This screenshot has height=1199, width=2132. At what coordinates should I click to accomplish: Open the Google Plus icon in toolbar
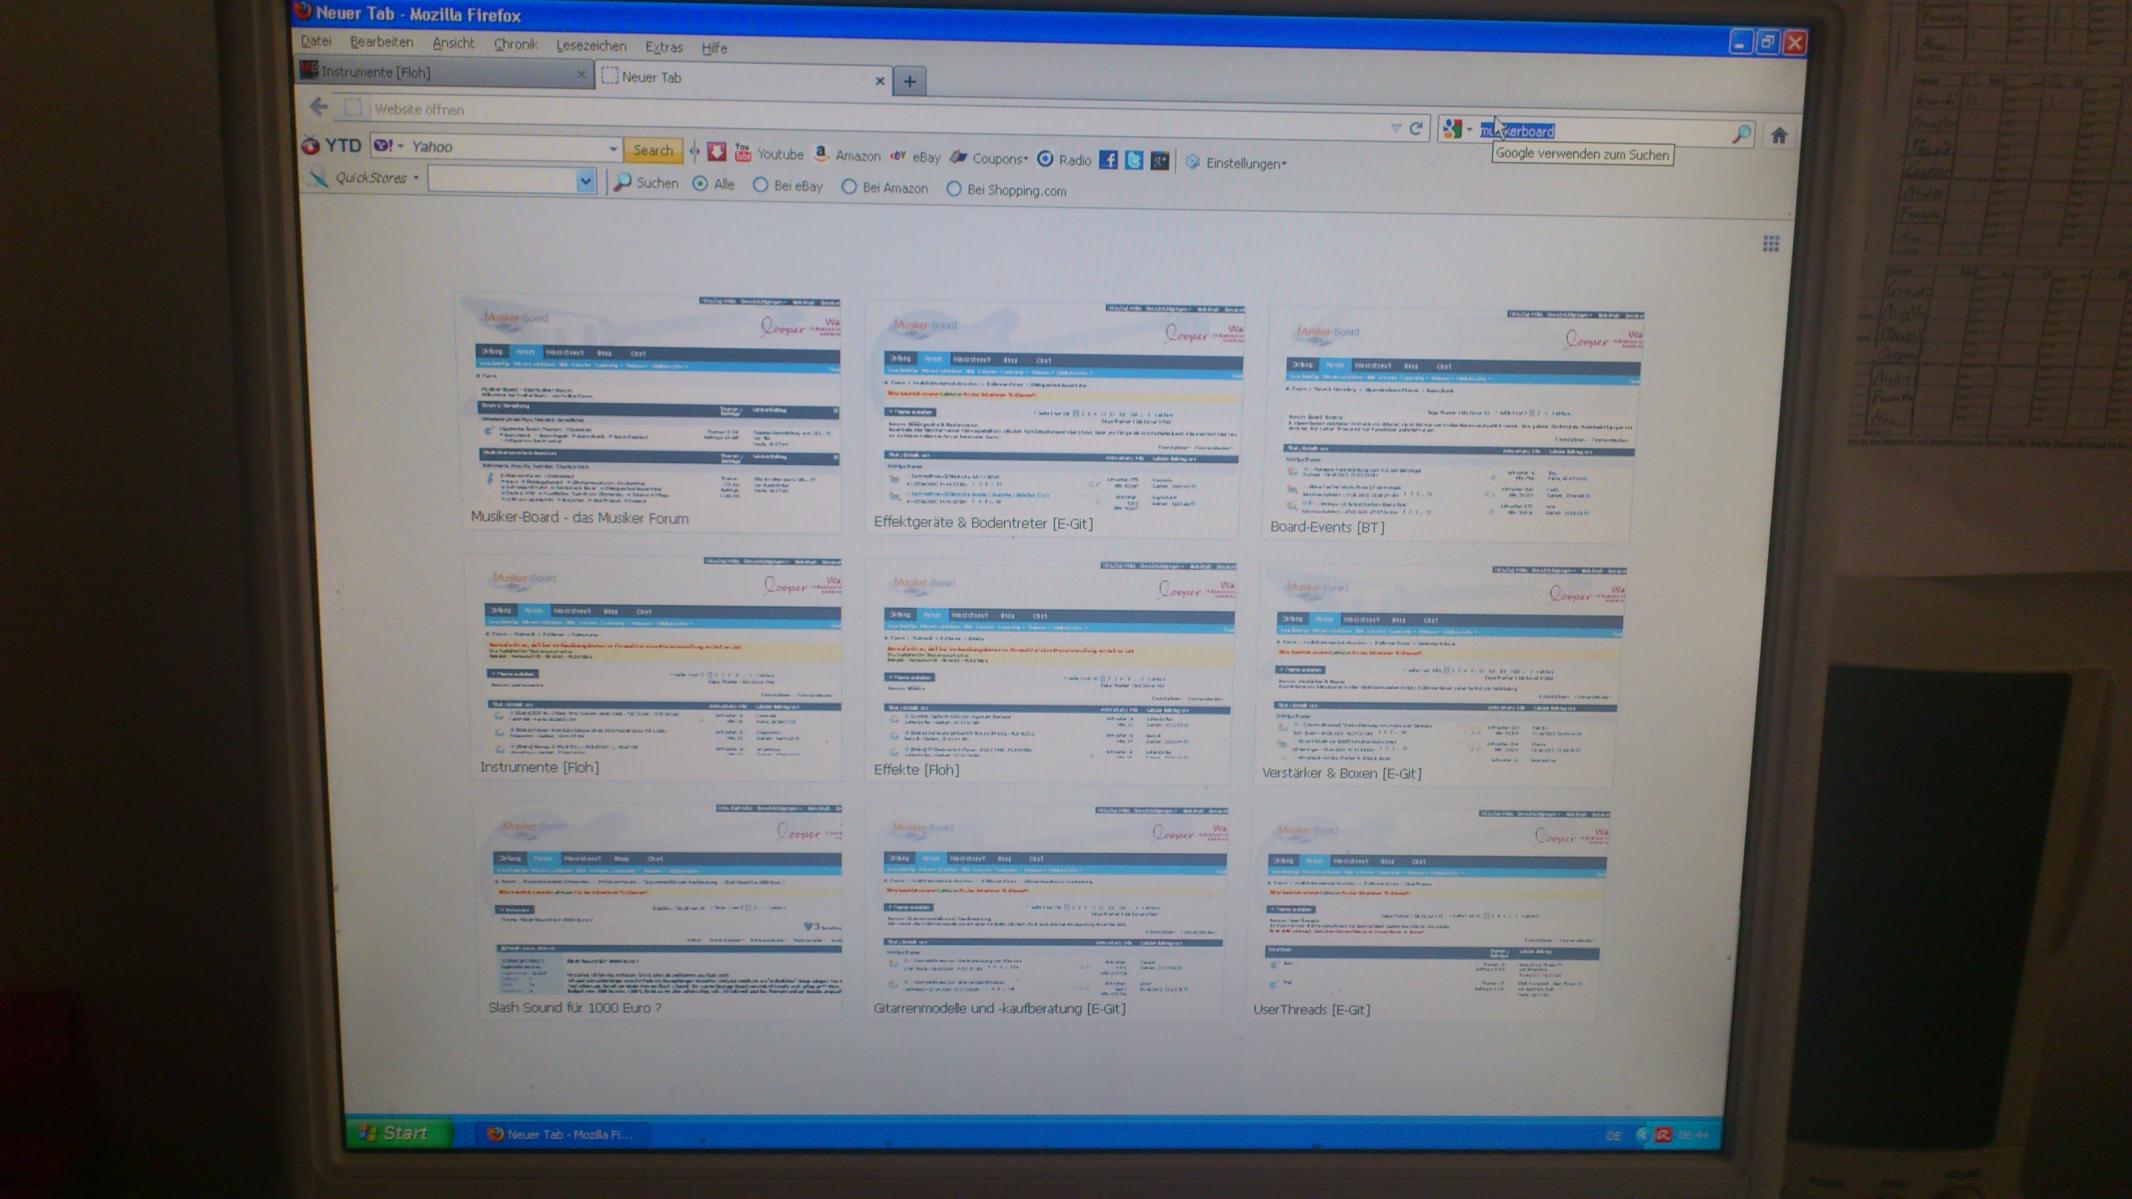[x=1159, y=161]
